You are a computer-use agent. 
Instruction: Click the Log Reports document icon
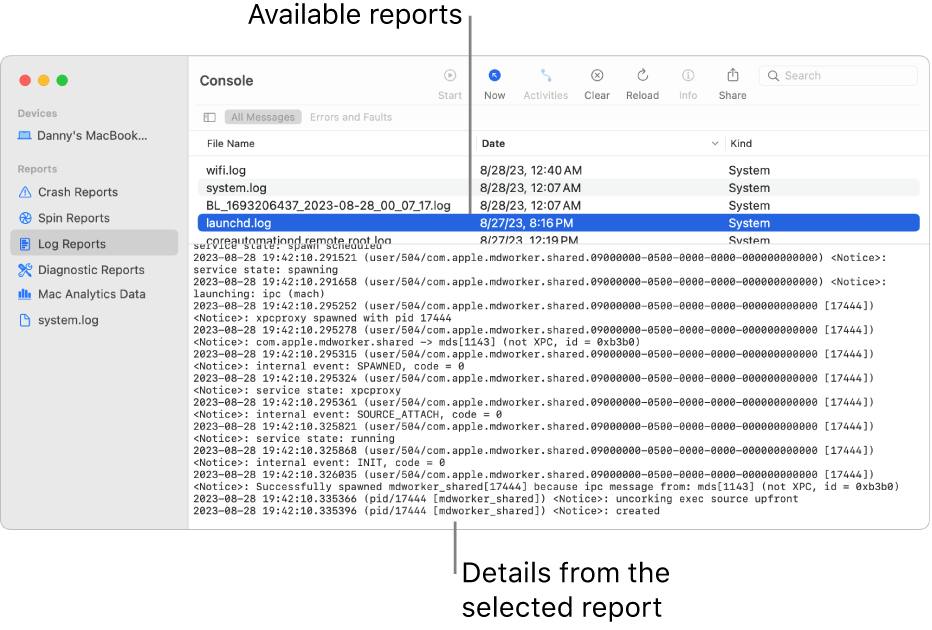click(x=25, y=244)
